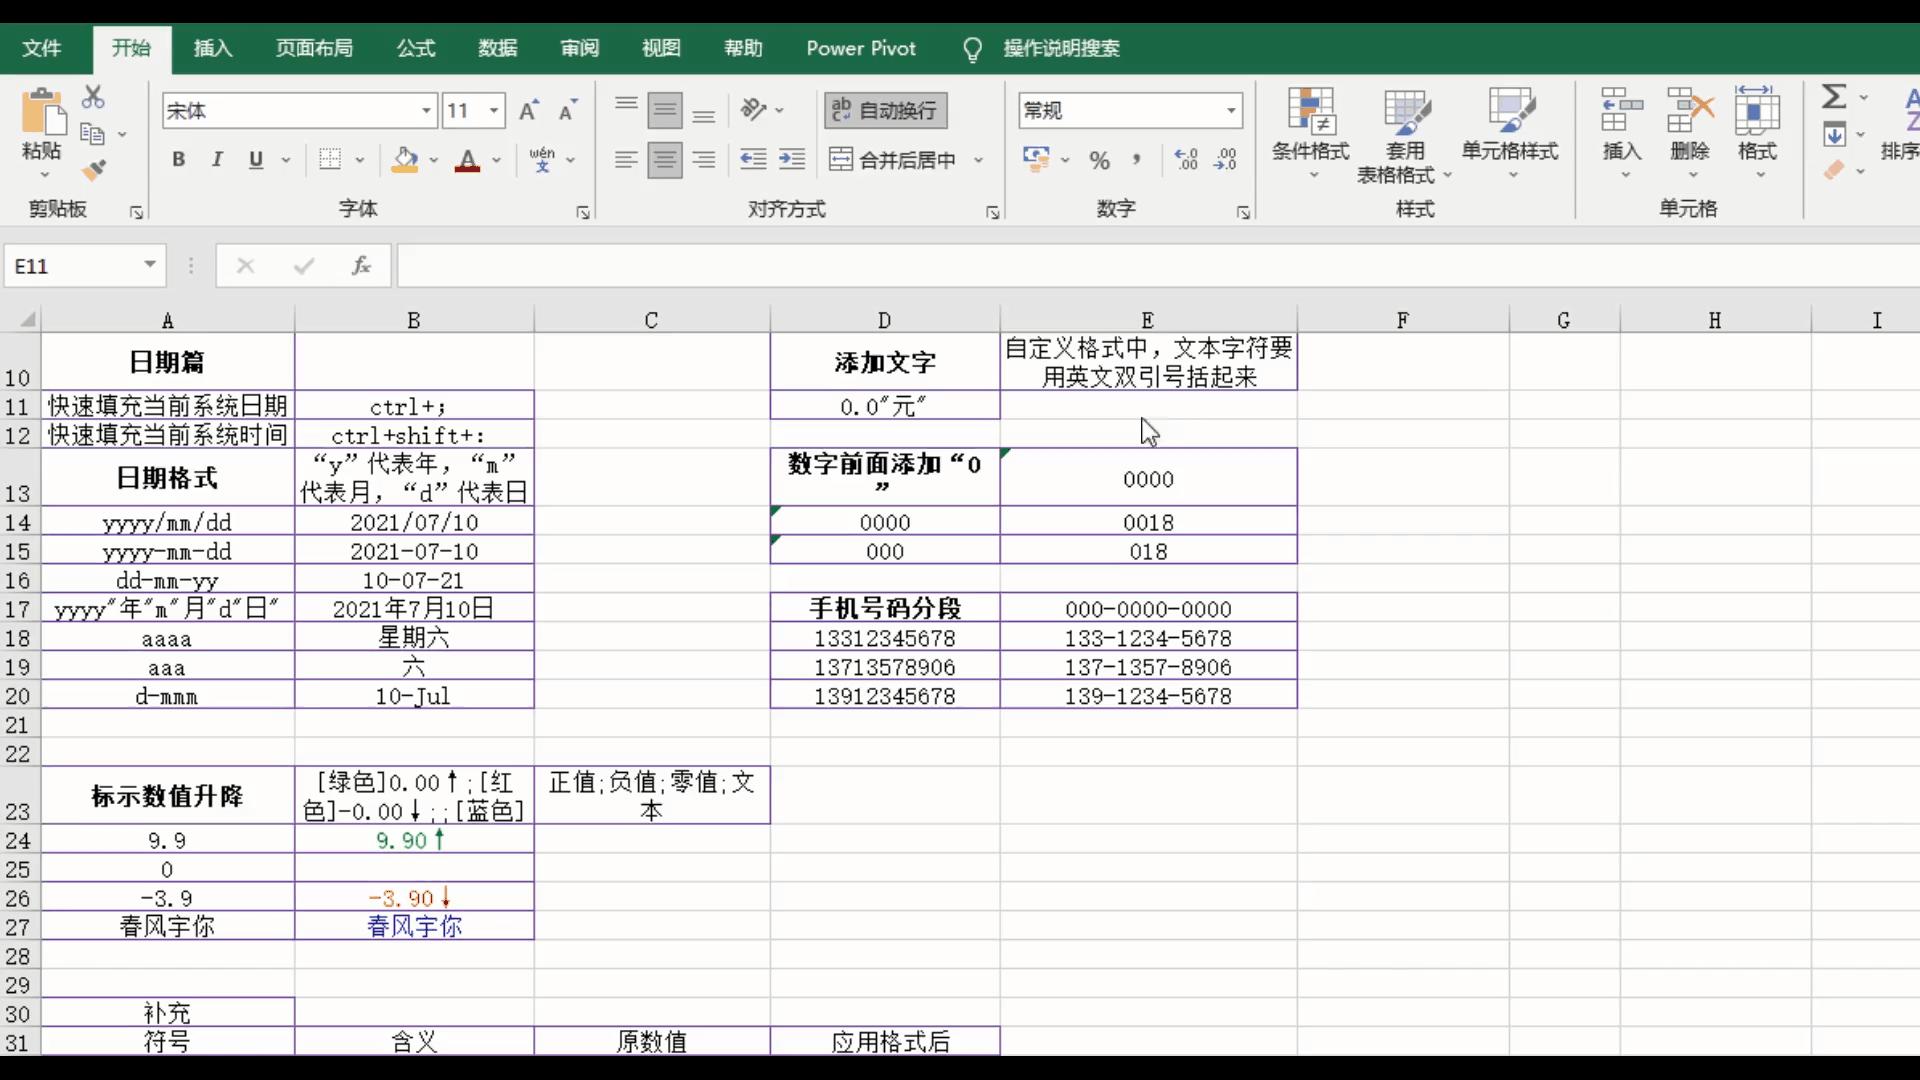The height and width of the screenshot is (1080, 1920).
Task: Activate the Format Painter (格式刷) brush
Action: pos(93,170)
